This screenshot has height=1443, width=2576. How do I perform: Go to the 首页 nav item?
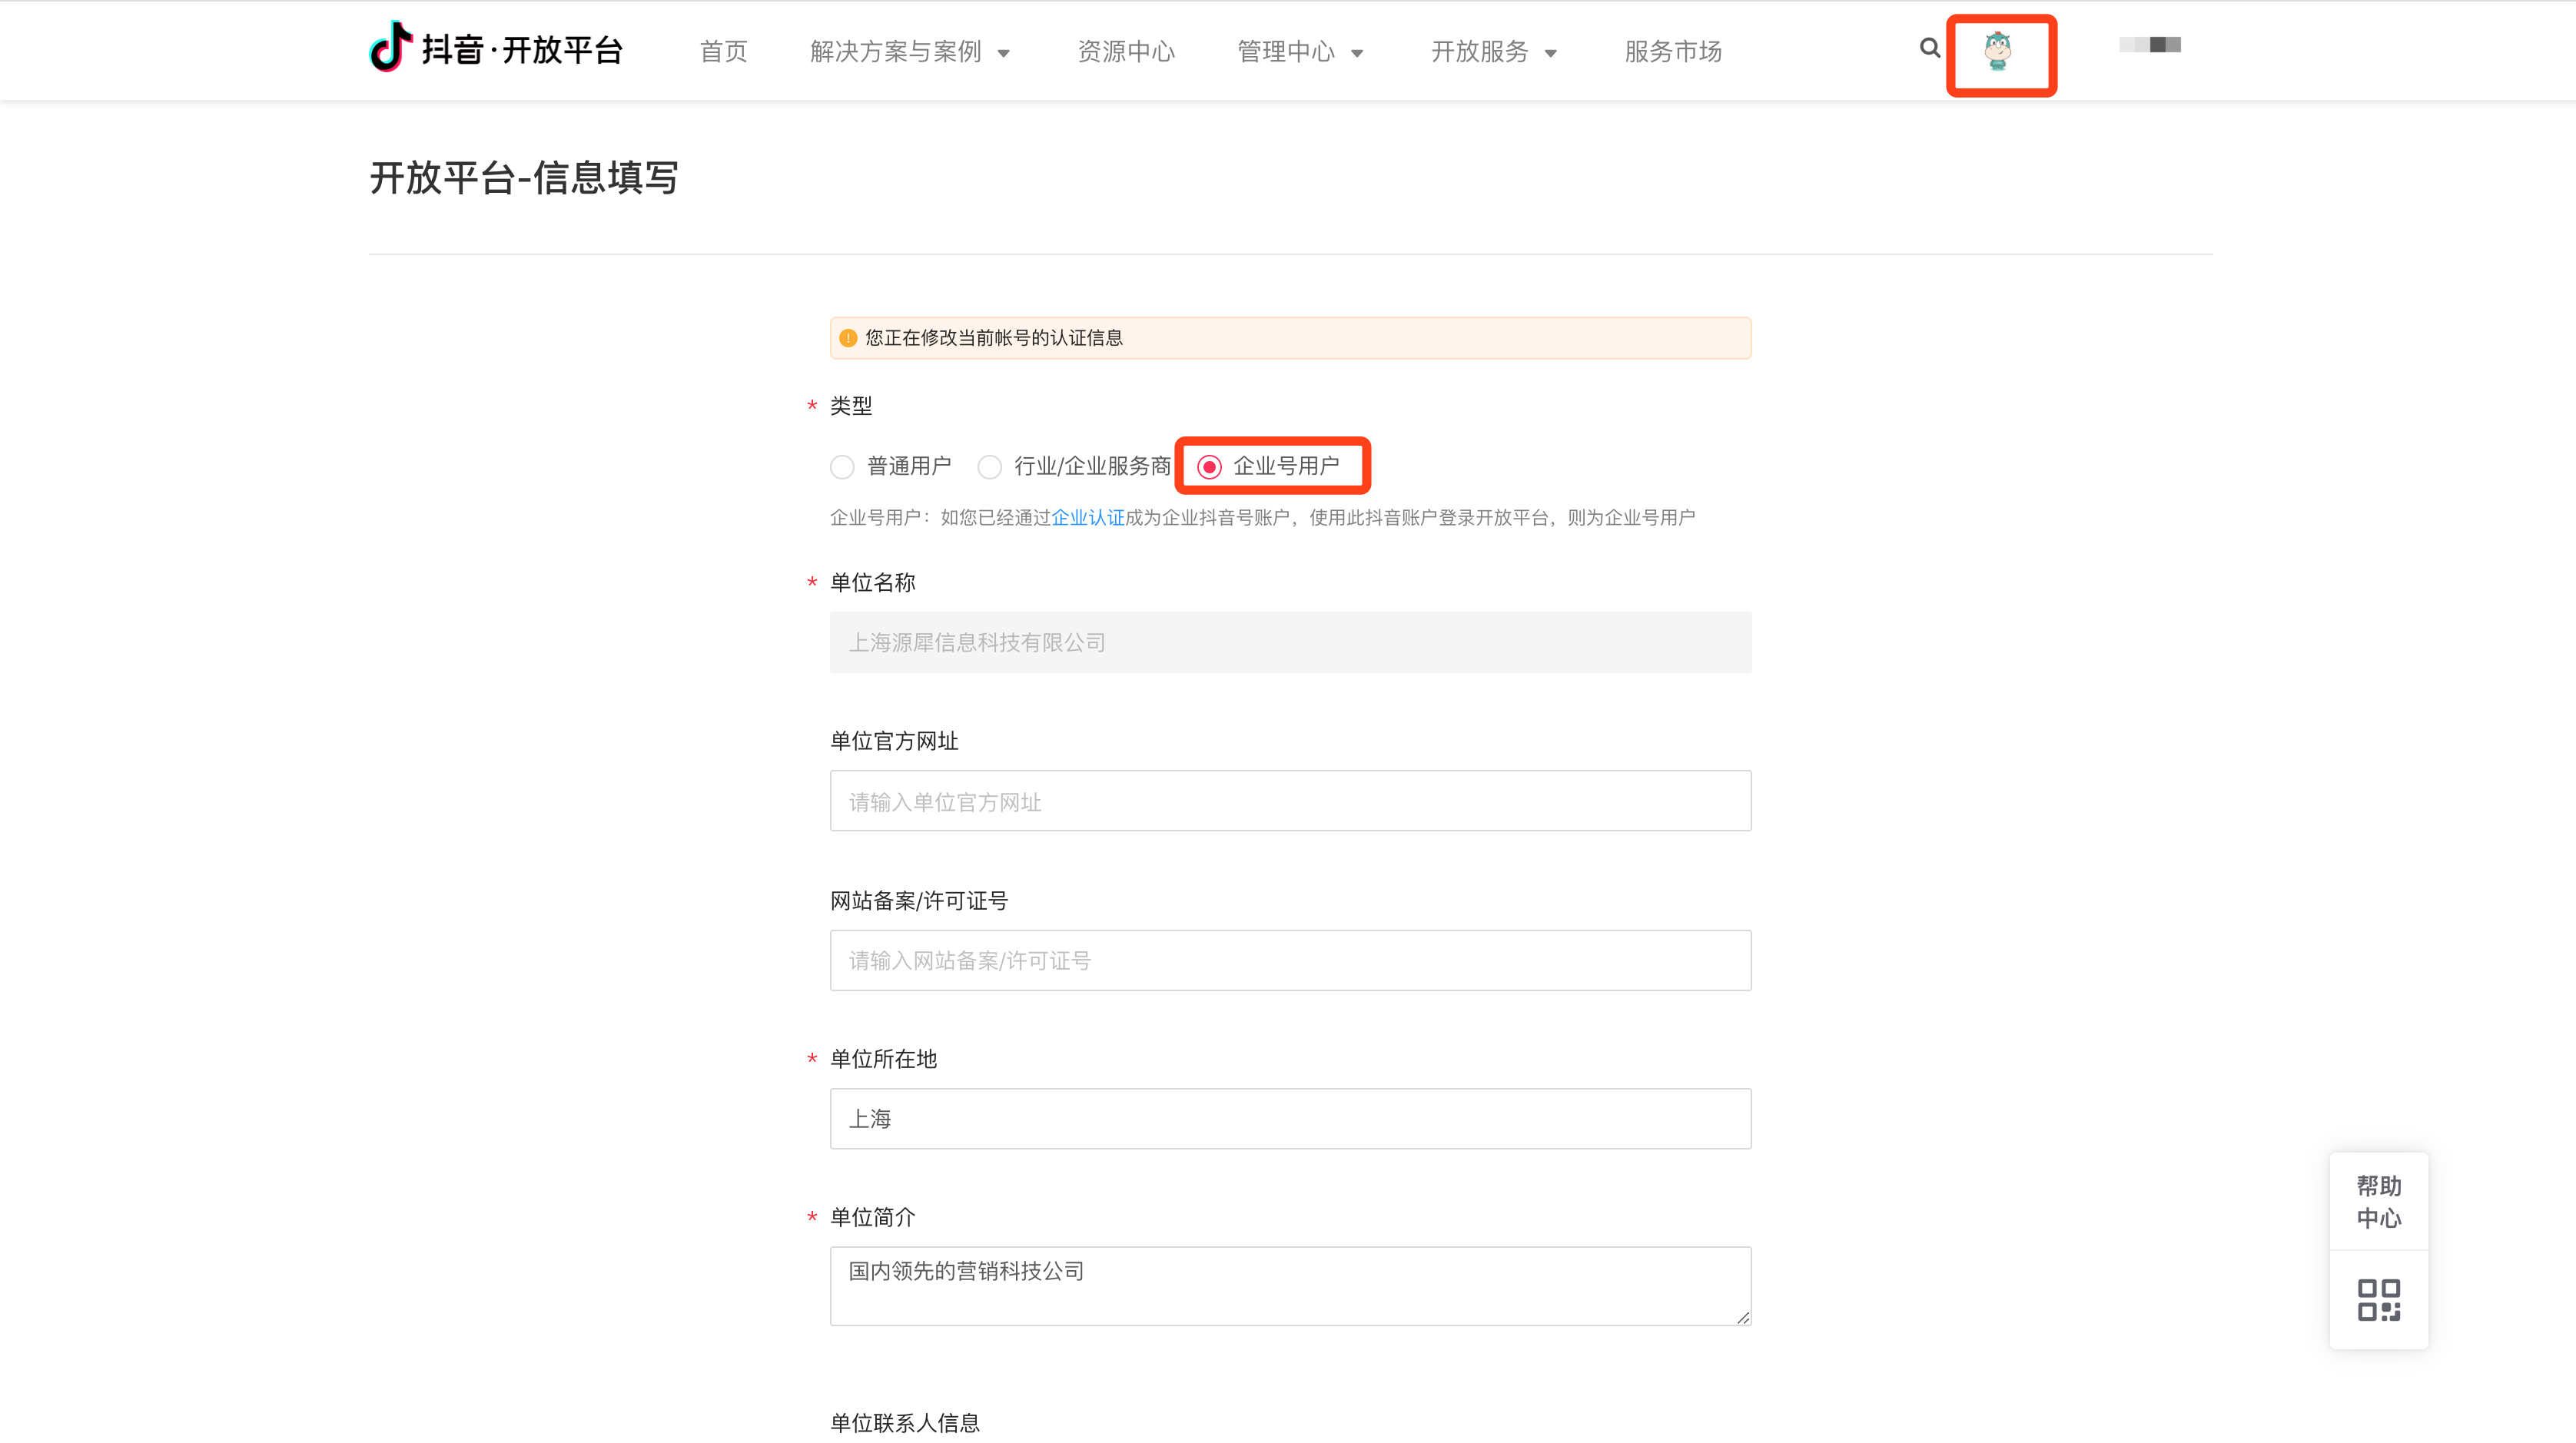pos(723,52)
